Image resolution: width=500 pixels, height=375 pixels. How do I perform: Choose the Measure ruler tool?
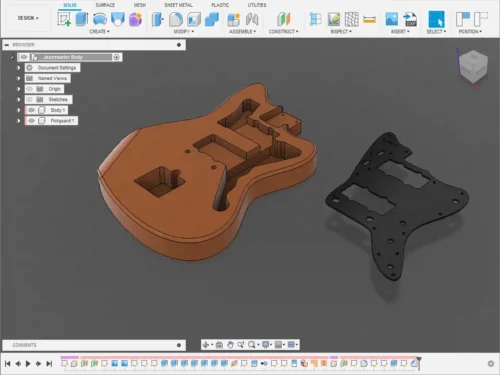(x=369, y=20)
